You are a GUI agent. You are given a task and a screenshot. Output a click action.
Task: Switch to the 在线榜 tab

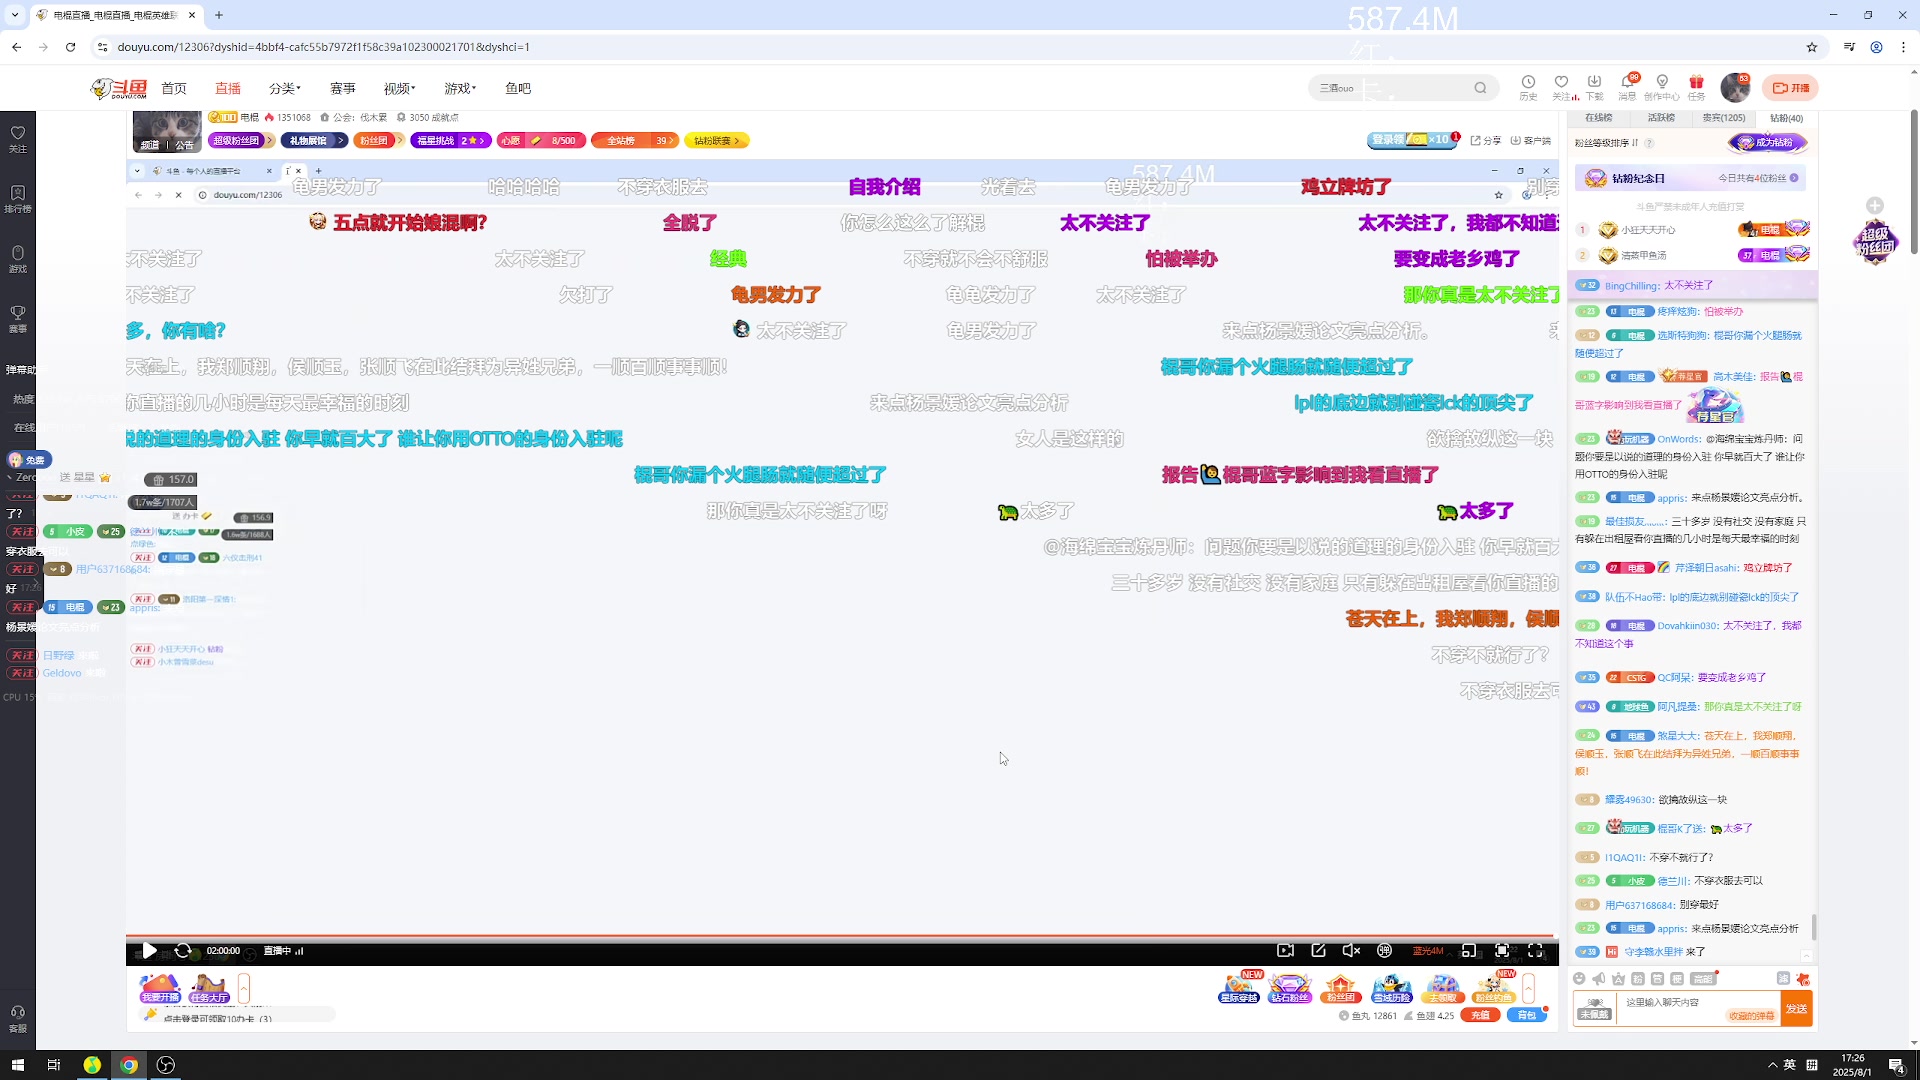tap(1598, 118)
